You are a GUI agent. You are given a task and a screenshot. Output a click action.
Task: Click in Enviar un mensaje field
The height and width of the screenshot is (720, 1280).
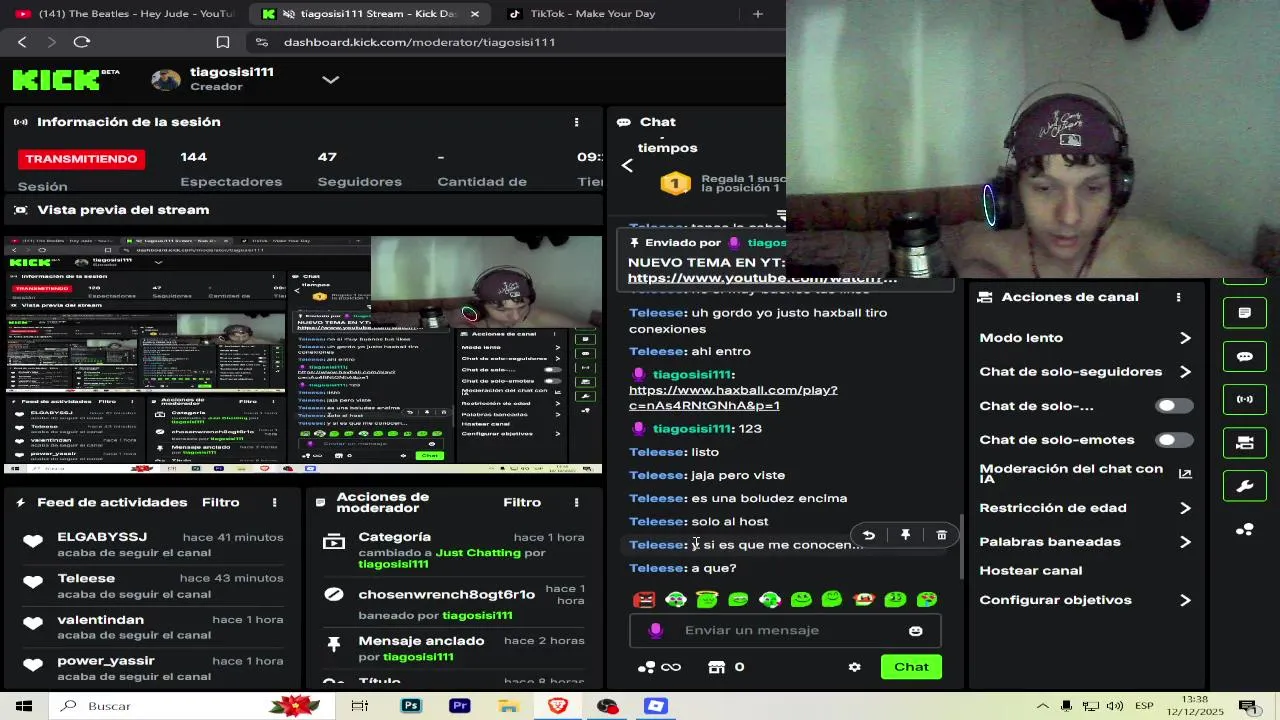tap(785, 631)
